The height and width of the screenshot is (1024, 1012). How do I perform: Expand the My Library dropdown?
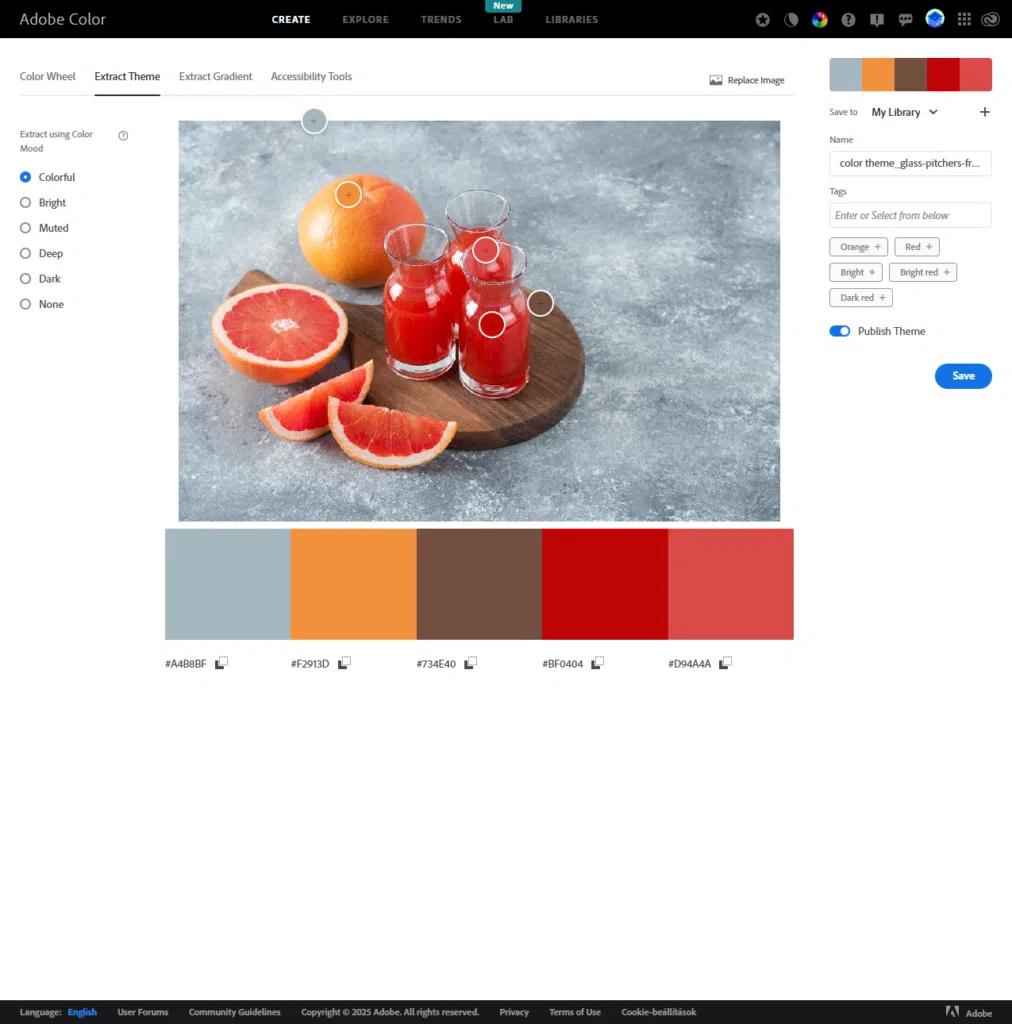point(904,112)
